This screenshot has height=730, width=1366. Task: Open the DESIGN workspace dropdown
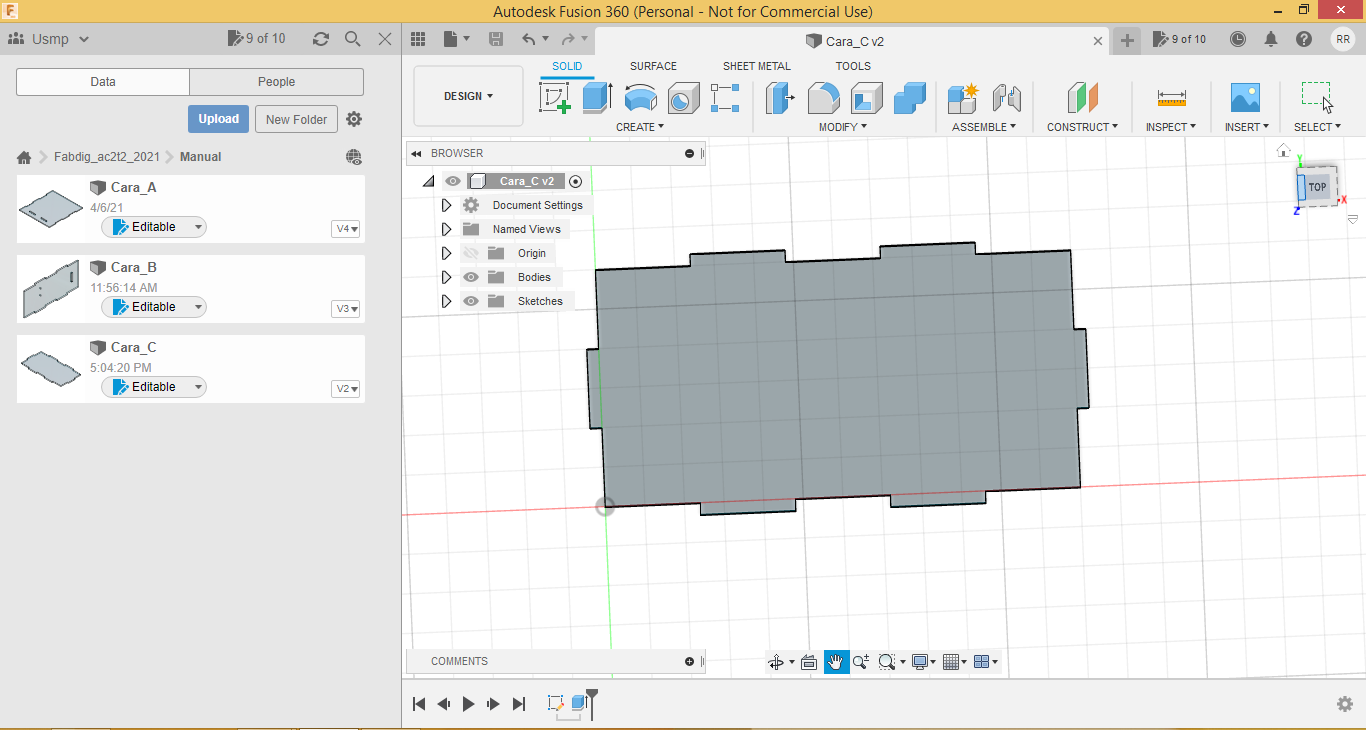[x=468, y=96]
